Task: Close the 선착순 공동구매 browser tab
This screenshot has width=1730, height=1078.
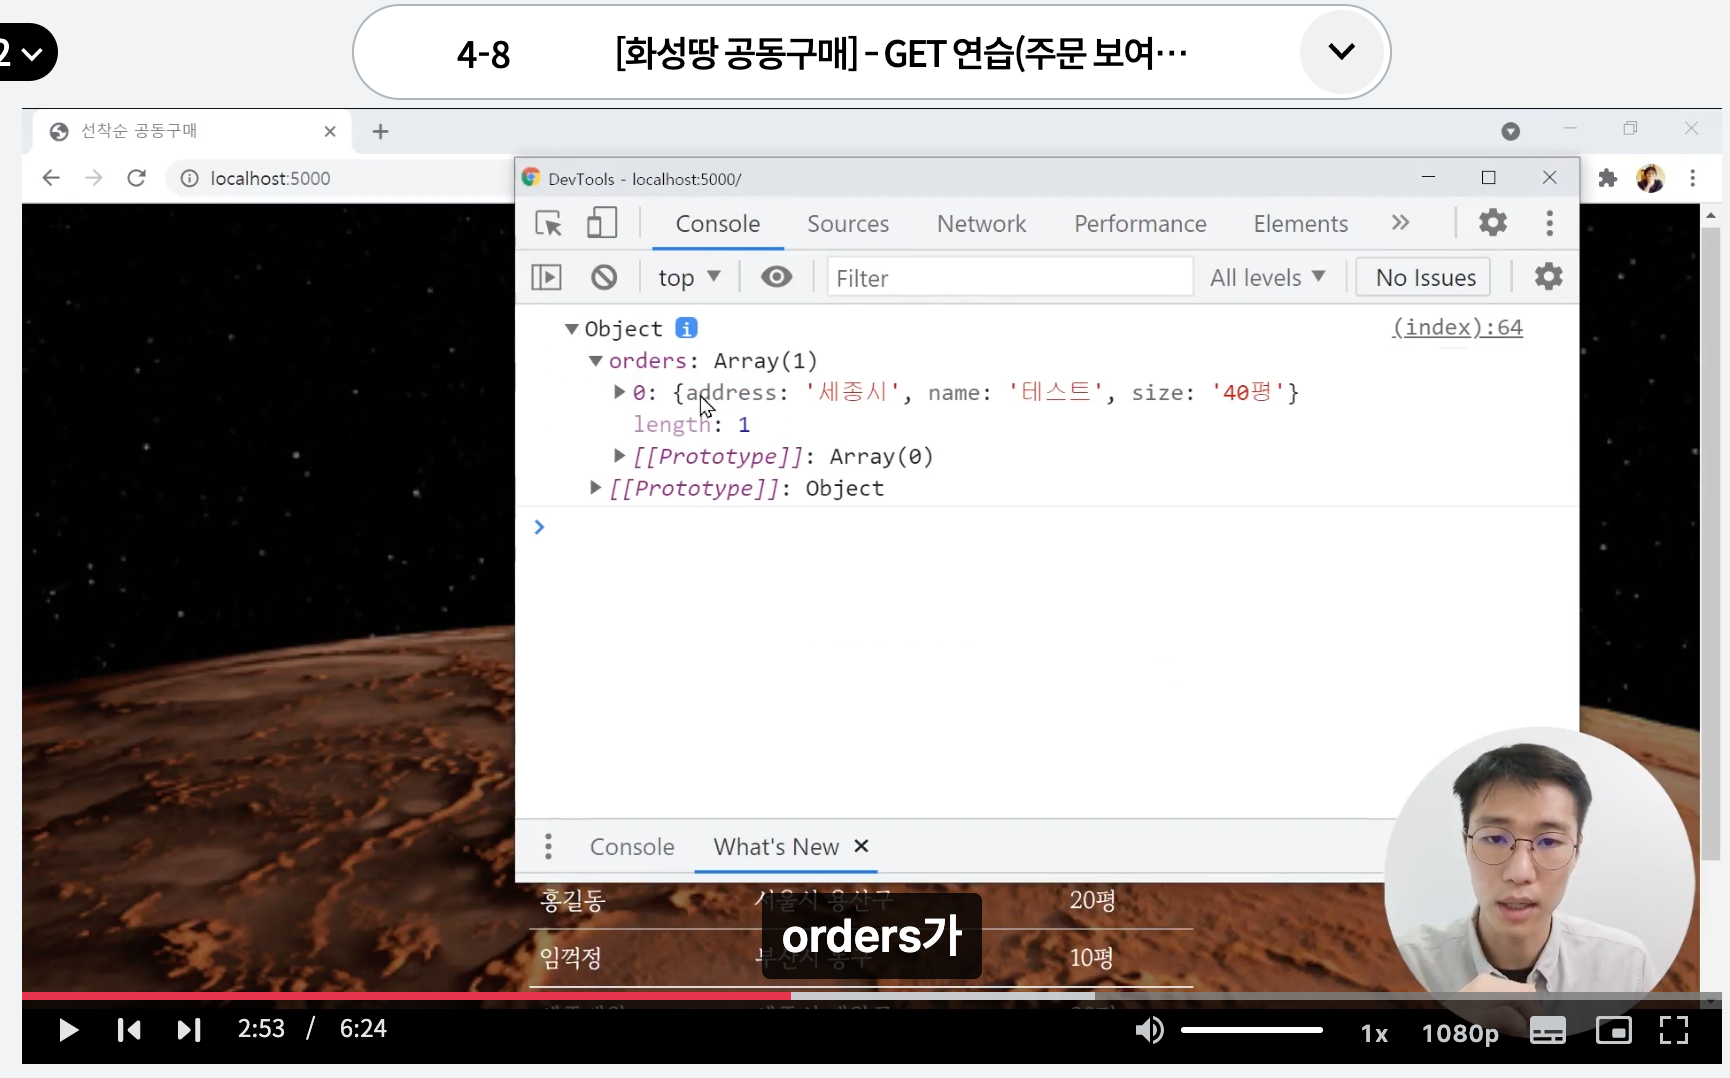Action: point(330,131)
